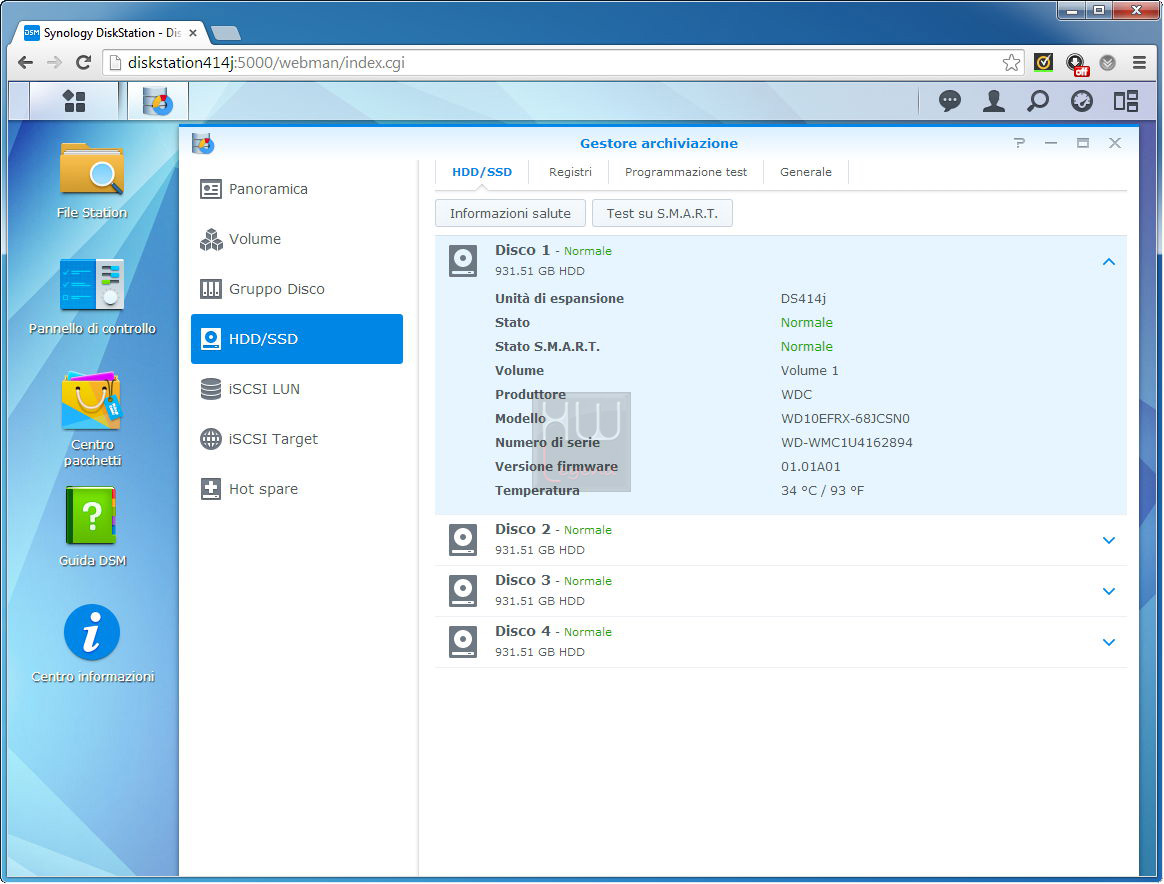
Task: Select Gruppo Disco in the sidebar
Action: tap(297, 289)
